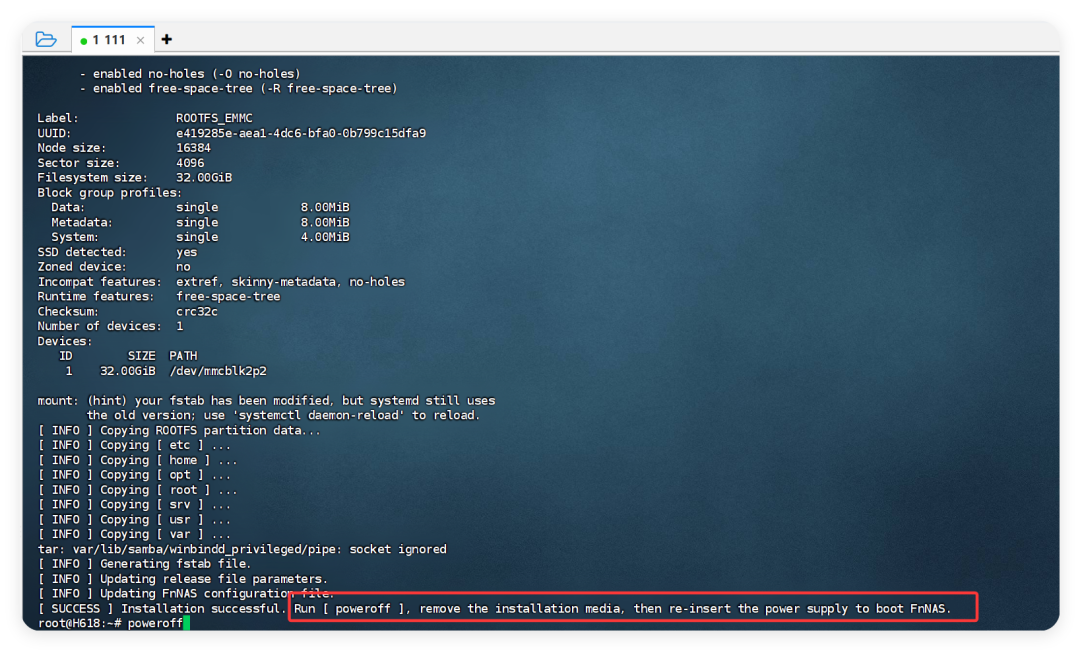Click the "Generating fstab file." line
Screen dimensions: 1080x651
(145, 564)
